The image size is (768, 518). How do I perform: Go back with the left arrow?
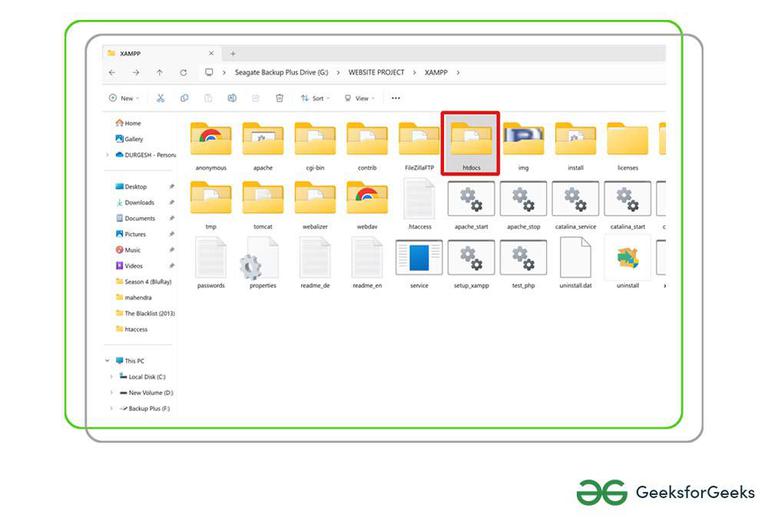coord(112,72)
